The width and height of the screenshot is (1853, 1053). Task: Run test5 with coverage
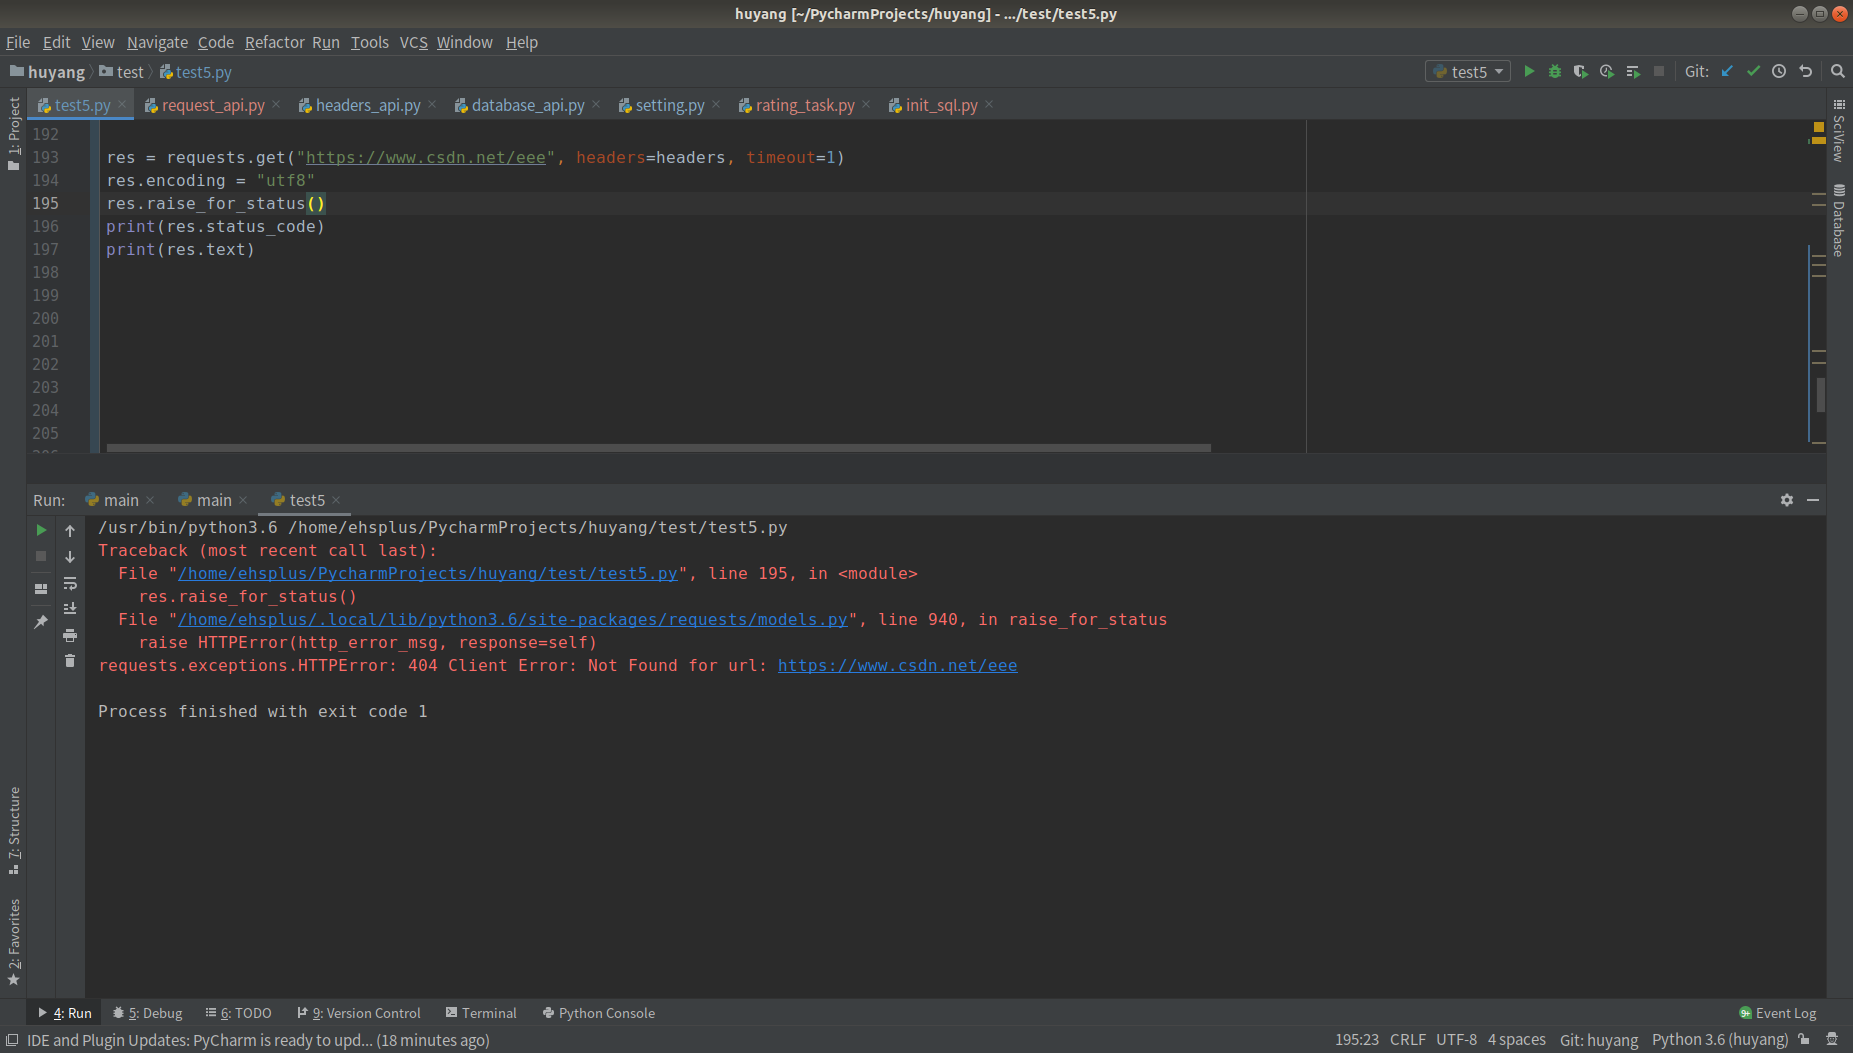[1581, 71]
